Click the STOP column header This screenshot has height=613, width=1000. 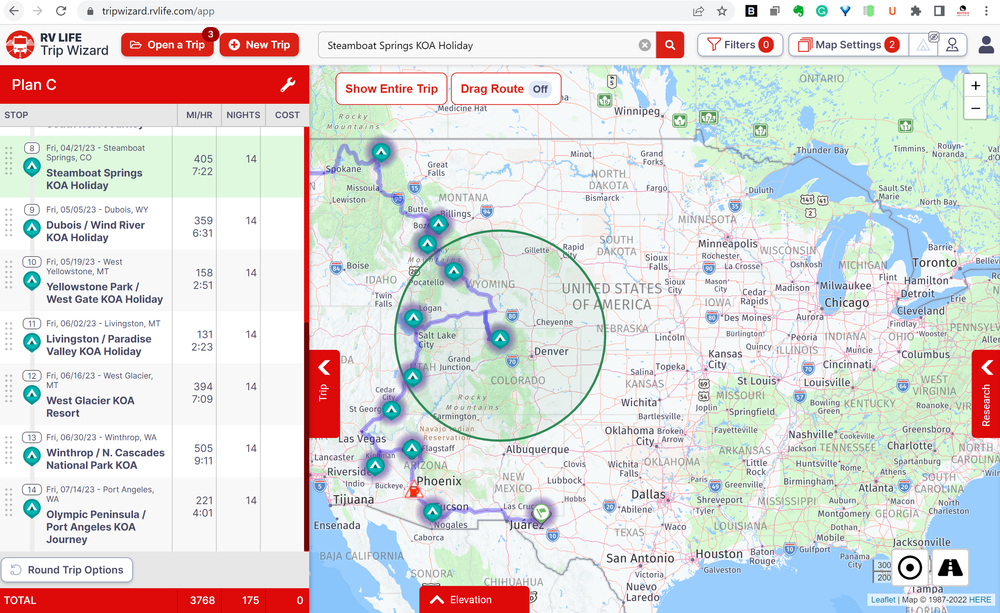coord(17,115)
